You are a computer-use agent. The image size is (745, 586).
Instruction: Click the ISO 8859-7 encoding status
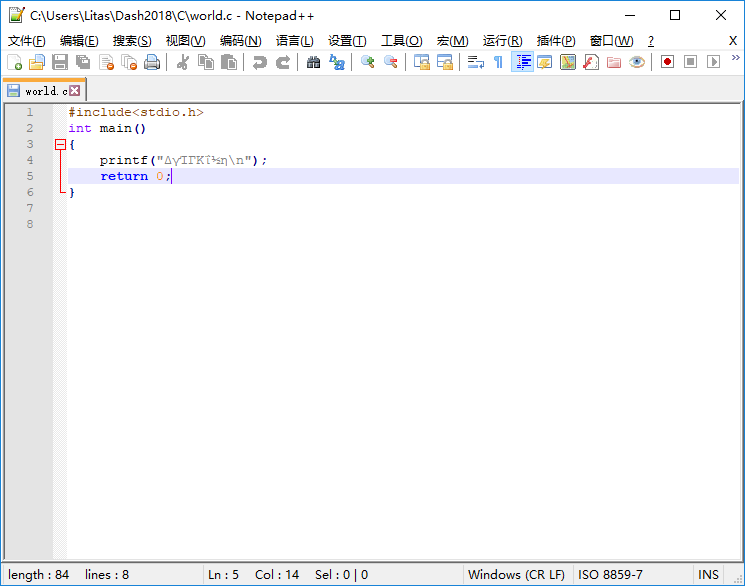click(x=610, y=575)
